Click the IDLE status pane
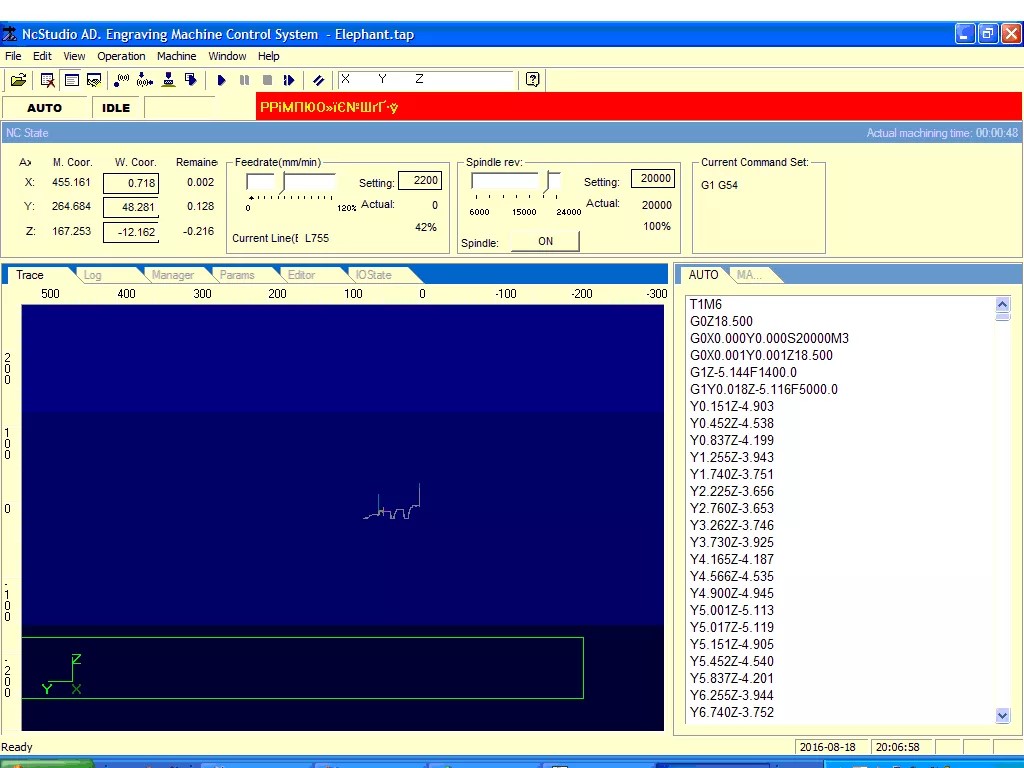 [x=116, y=108]
